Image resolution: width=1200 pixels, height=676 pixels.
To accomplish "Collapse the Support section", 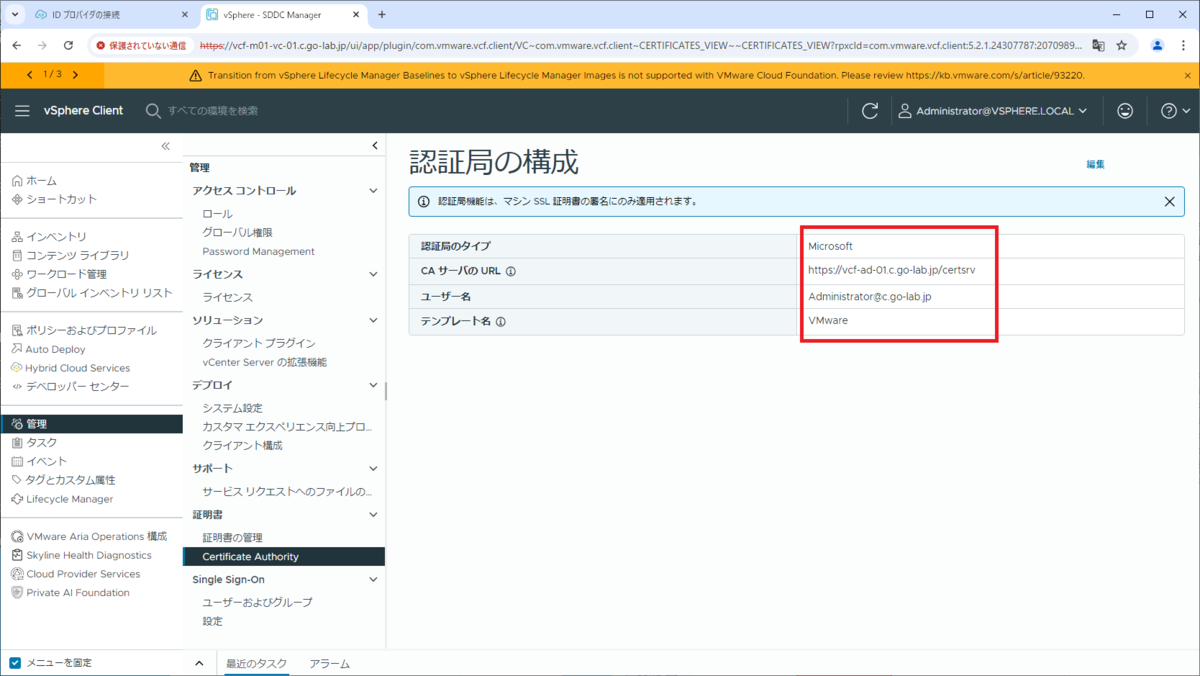I will [374, 469].
